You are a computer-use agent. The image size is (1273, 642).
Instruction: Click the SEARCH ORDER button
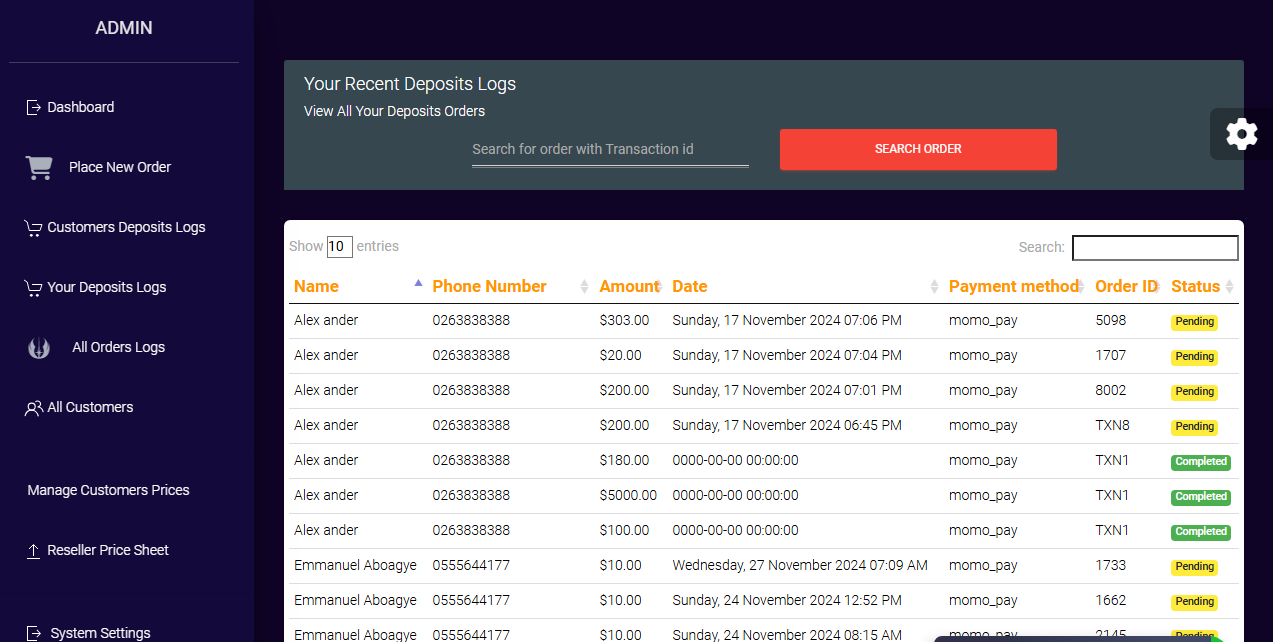point(918,149)
